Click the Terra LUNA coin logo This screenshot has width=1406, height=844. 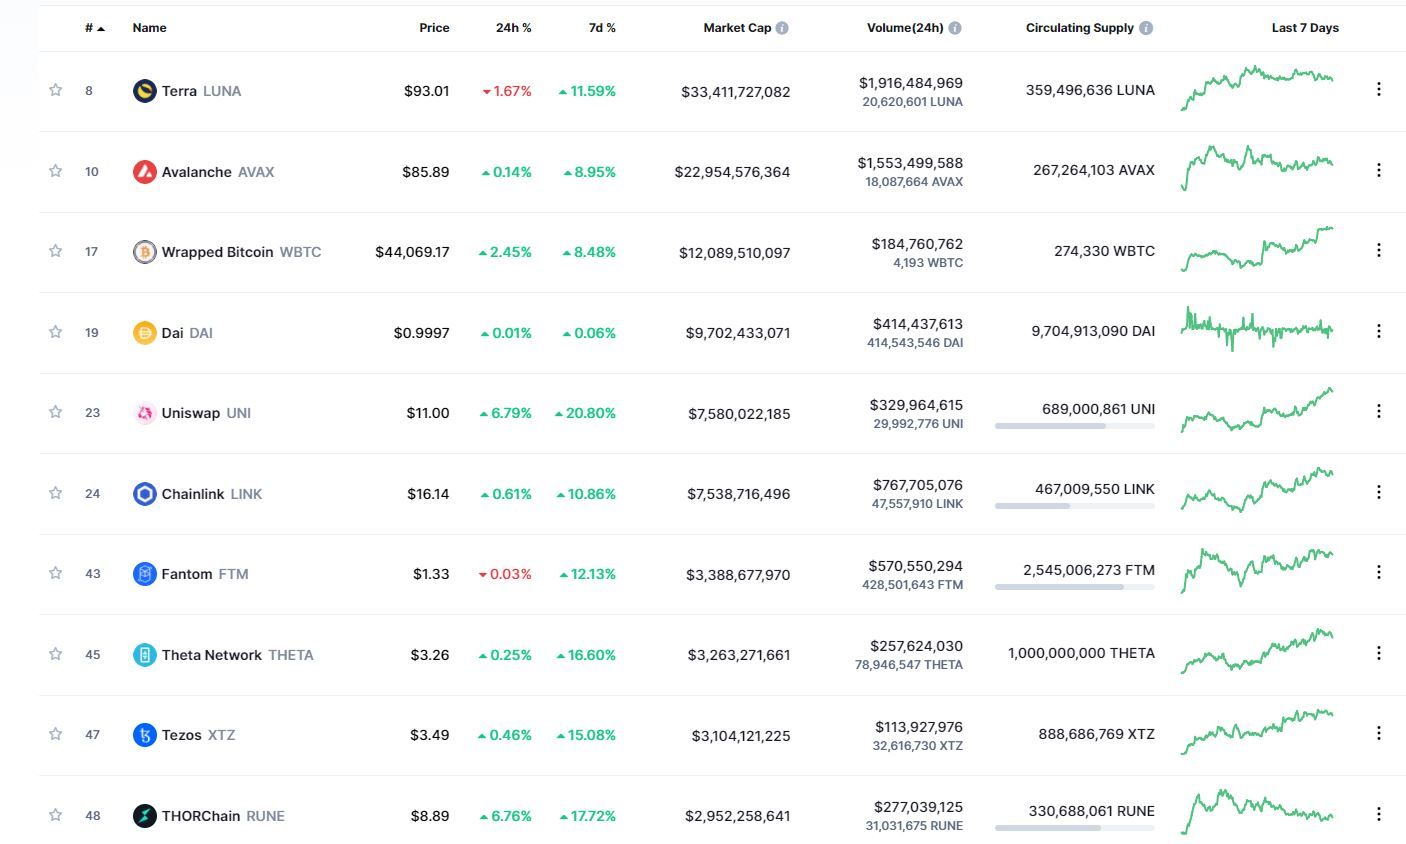[144, 91]
